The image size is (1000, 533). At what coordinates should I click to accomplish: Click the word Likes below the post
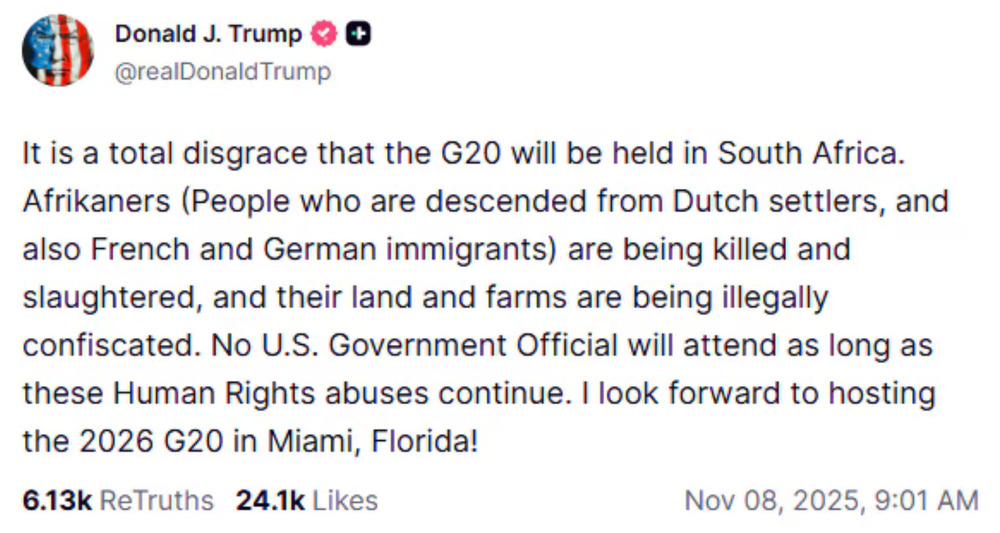pyautogui.click(x=345, y=500)
